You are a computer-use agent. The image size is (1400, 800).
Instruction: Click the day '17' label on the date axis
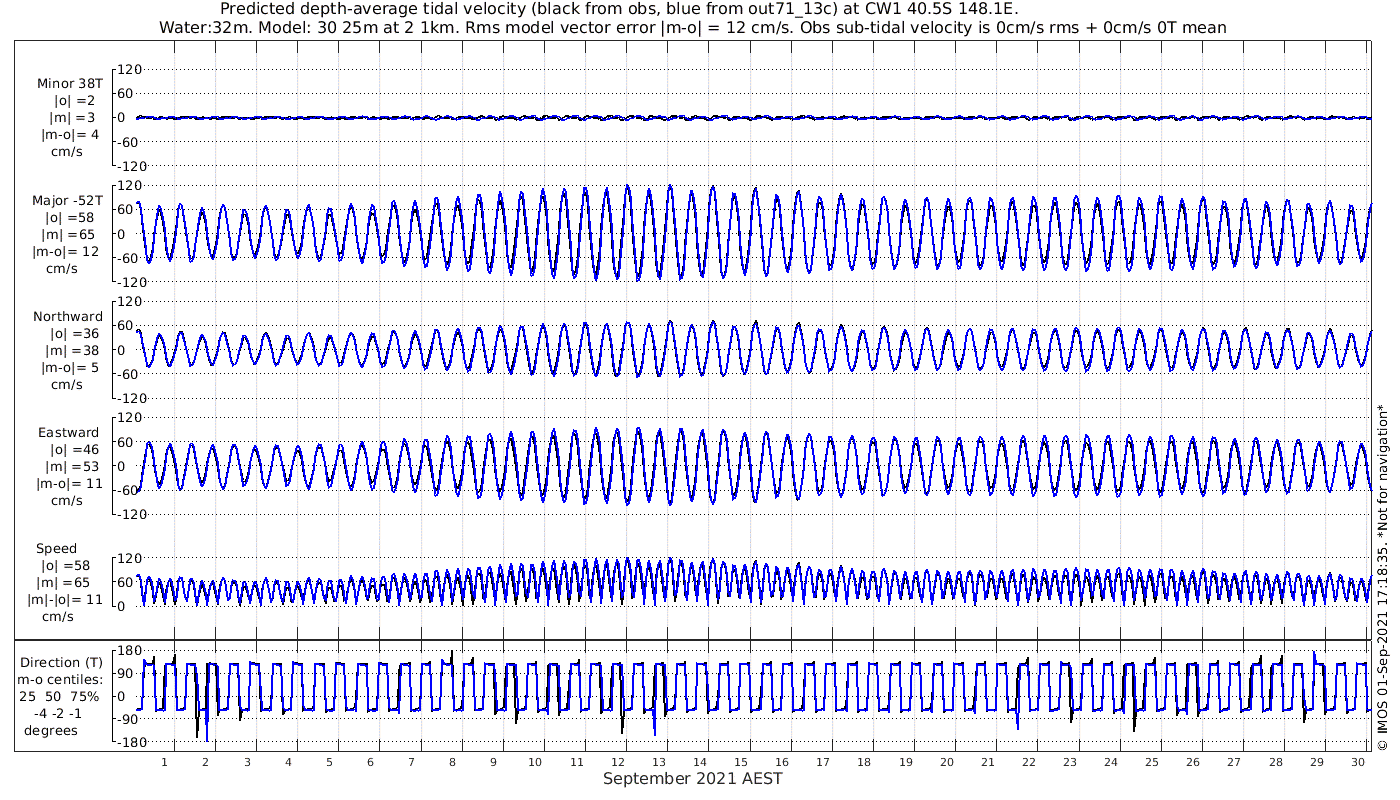822,762
